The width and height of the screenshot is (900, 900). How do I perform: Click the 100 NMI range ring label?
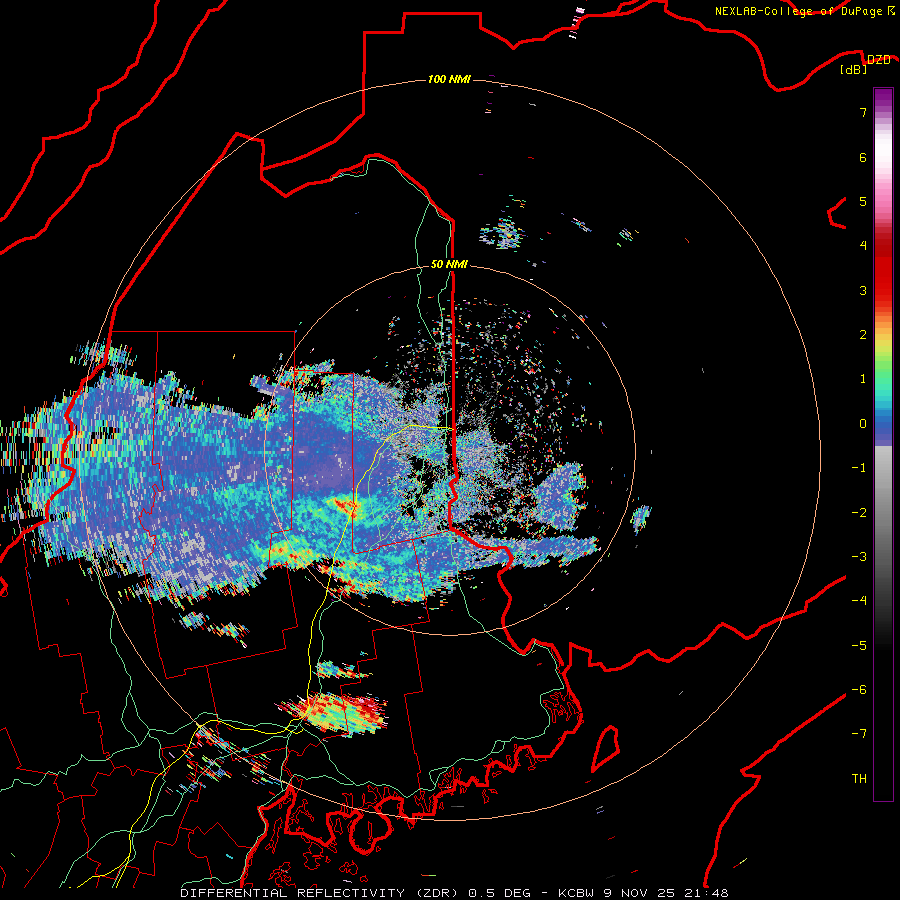pyautogui.click(x=449, y=79)
